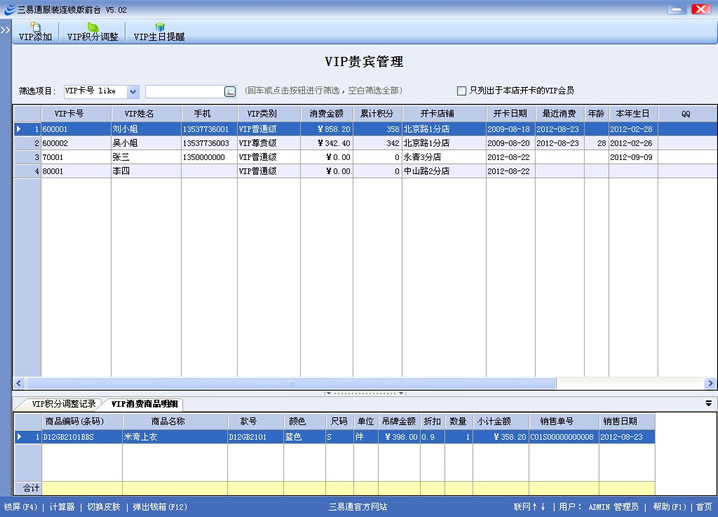Image resolution: width=718 pixels, height=517 pixels.
Task: Select VIP card 600001 row
Action: point(365,129)
